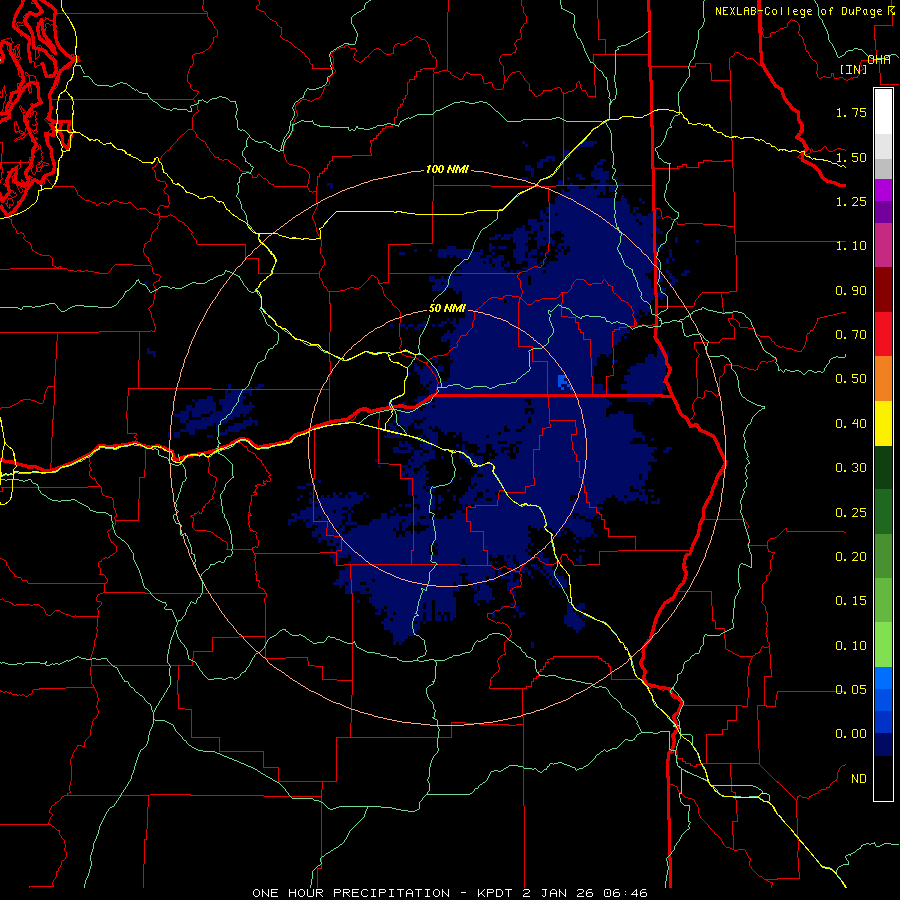Pick the white swatch in the color scale

[883, 112]
